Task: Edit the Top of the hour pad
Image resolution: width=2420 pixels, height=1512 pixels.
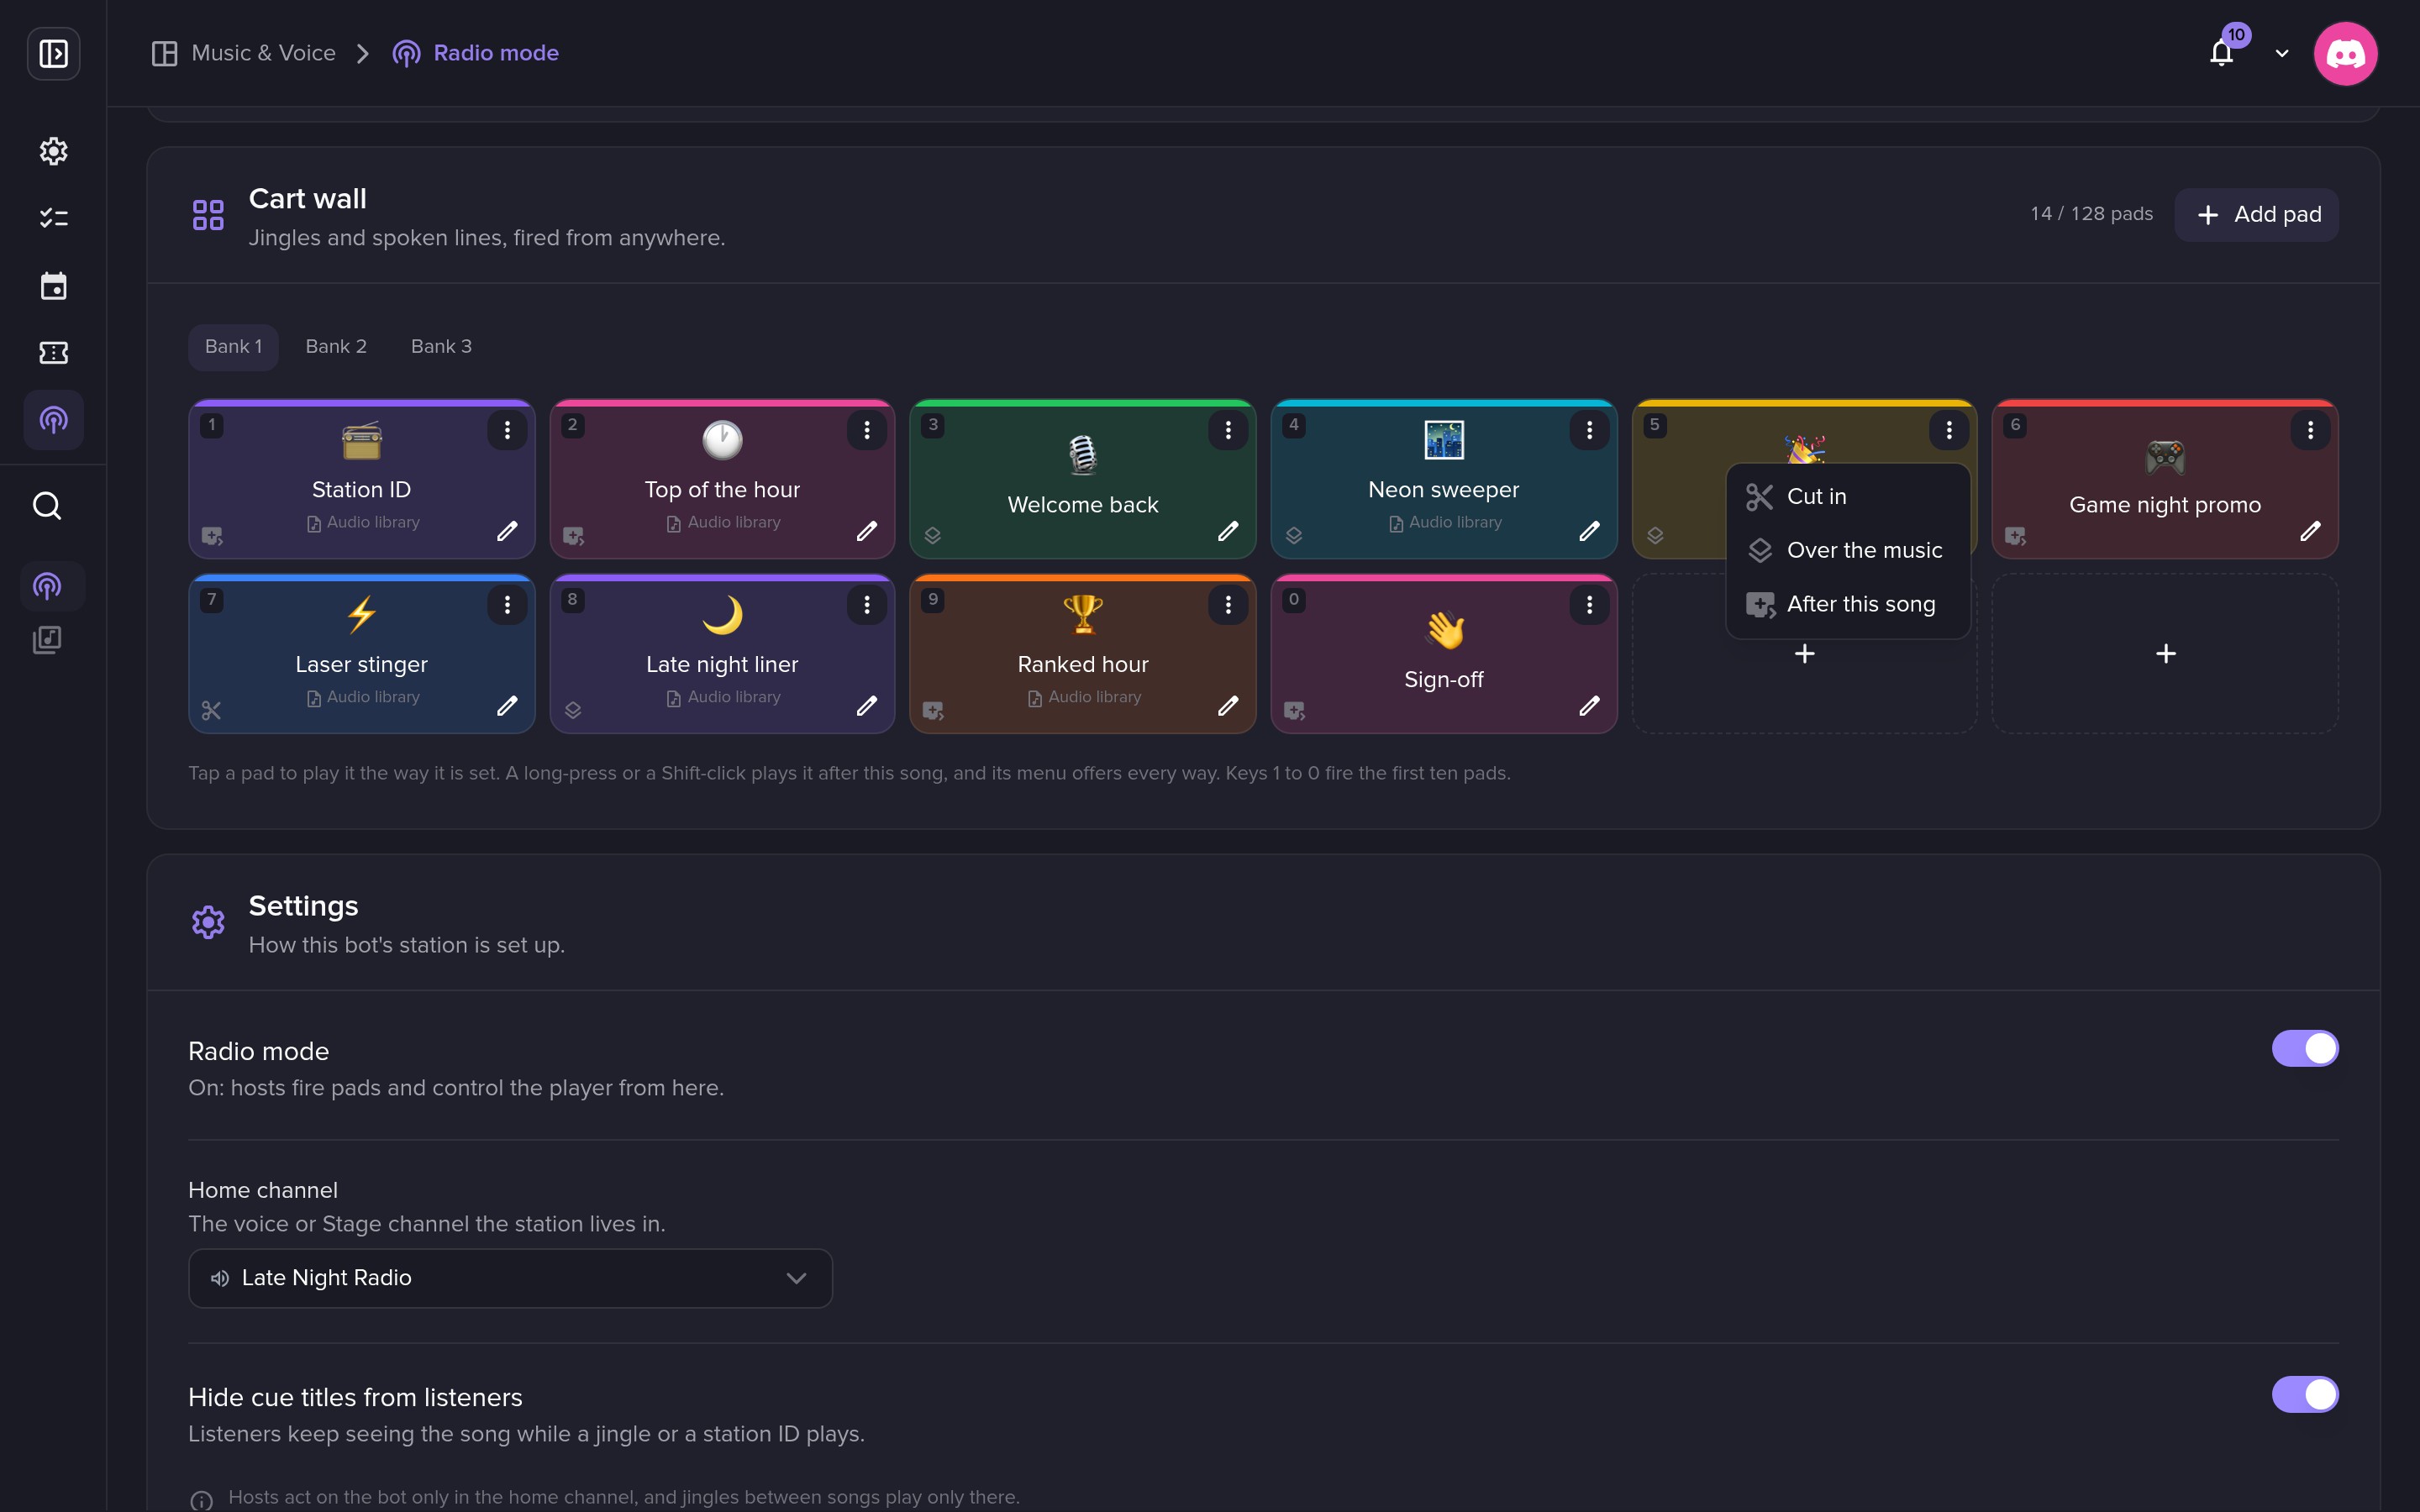Action: click(x=867, y=531)
